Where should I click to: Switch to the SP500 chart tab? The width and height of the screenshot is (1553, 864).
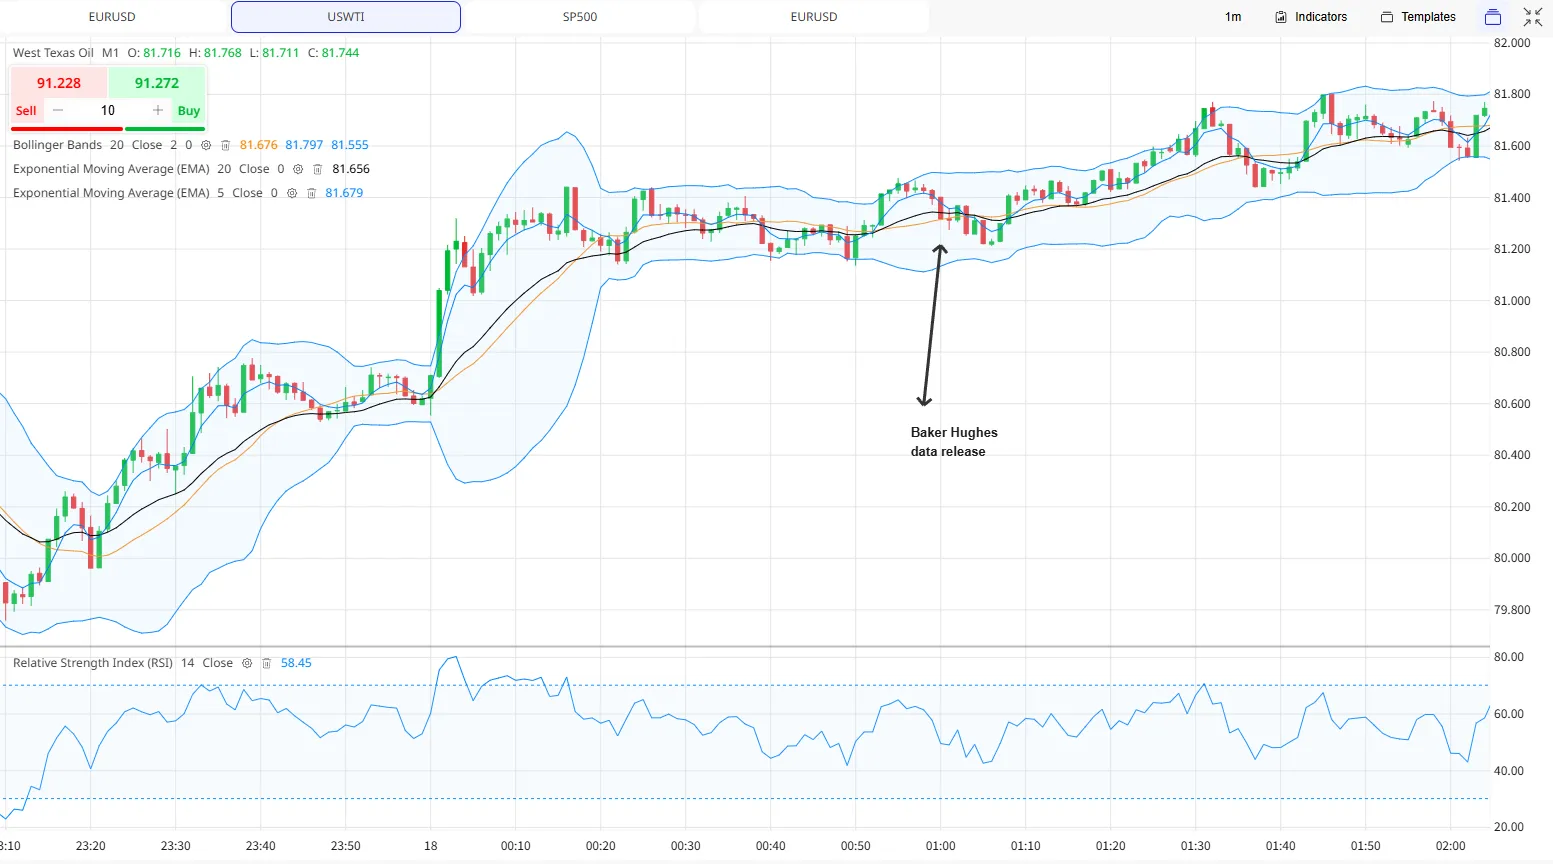[x=580, y=17]
